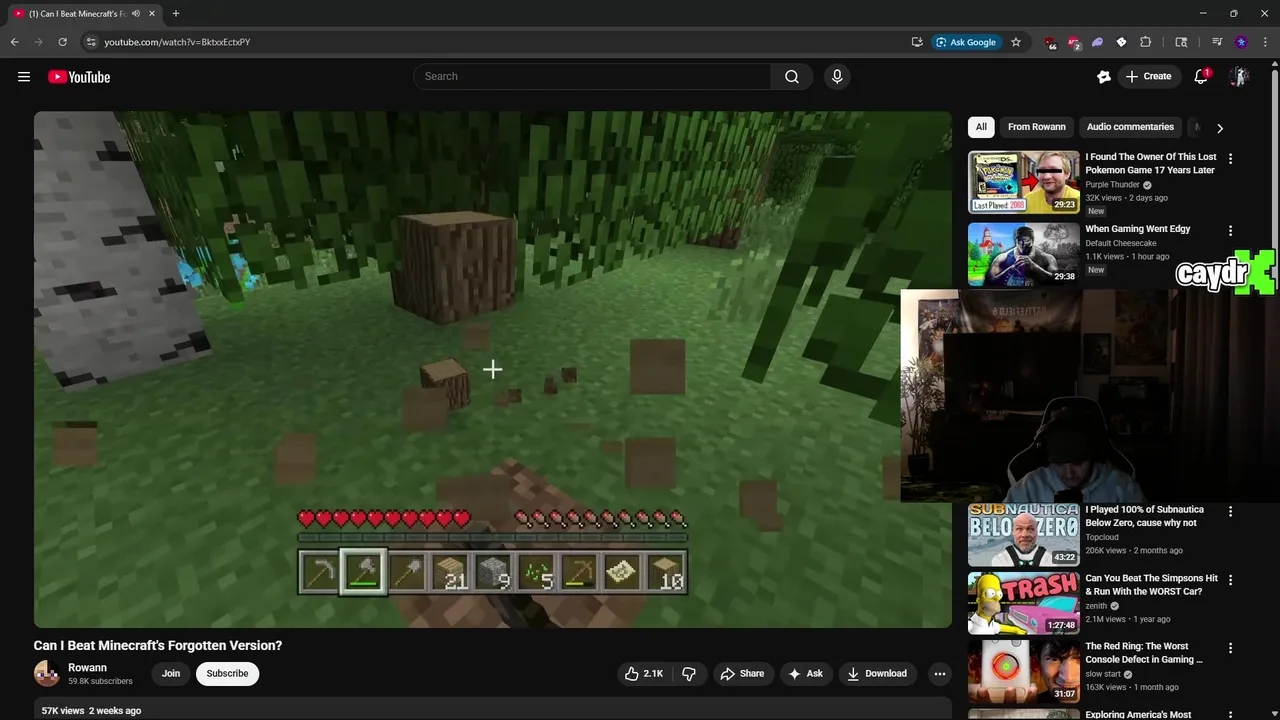
Task: Click the Purple Thunder channel name
Action: (x=1113, y=185)
